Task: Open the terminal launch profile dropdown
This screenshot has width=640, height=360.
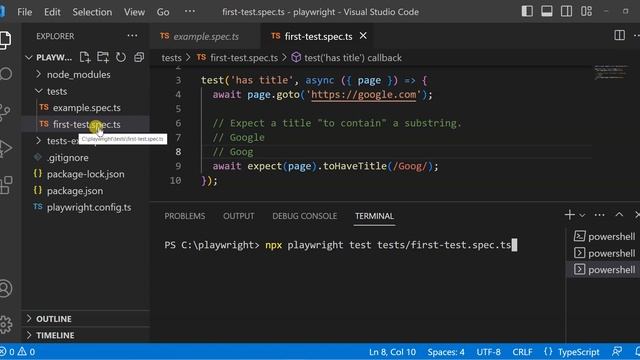Action: click(582, 215)
